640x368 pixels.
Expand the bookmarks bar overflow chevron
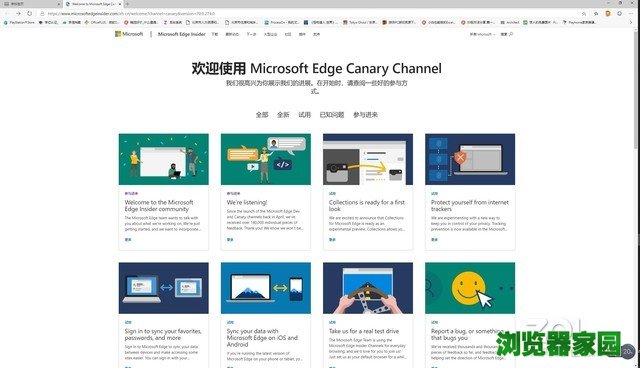[631, 22]
